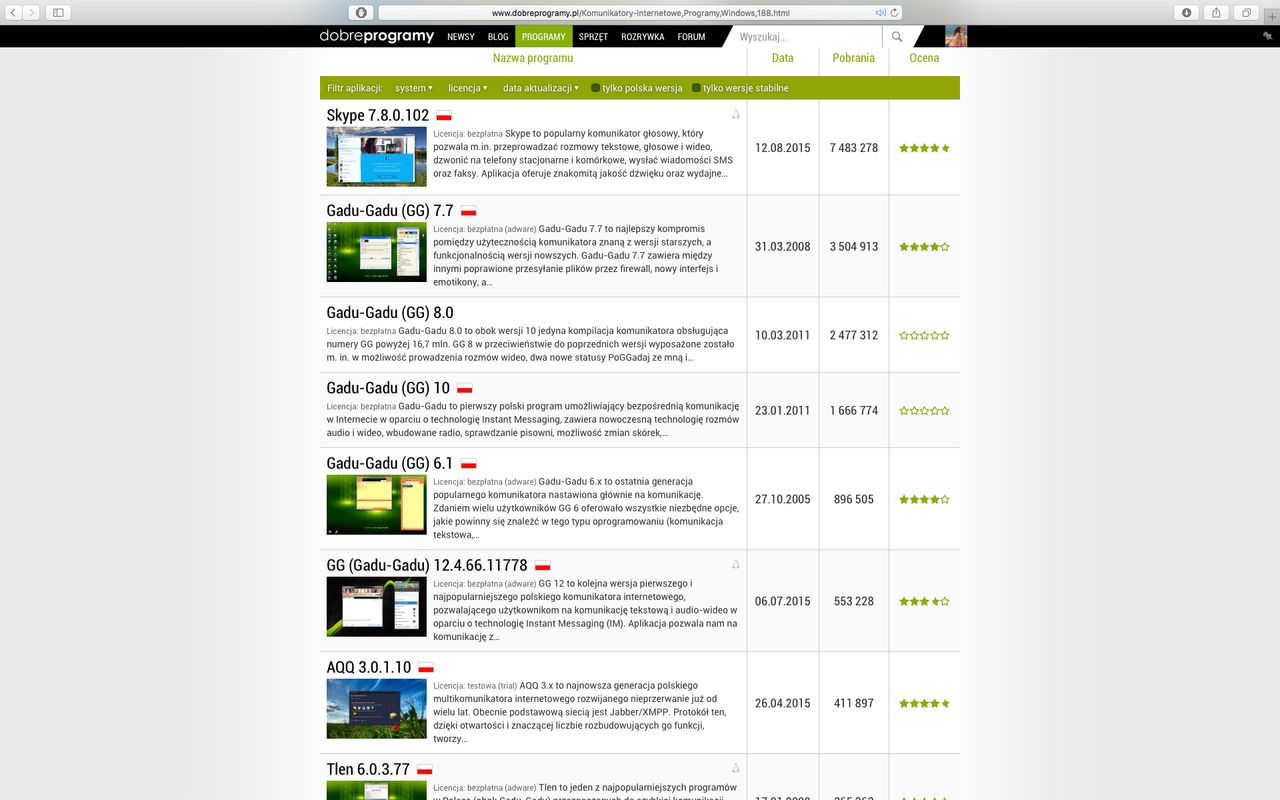
Task: Click the Polish flag next to Tlen 6.0.3.77
Action: tap(424, 770)
